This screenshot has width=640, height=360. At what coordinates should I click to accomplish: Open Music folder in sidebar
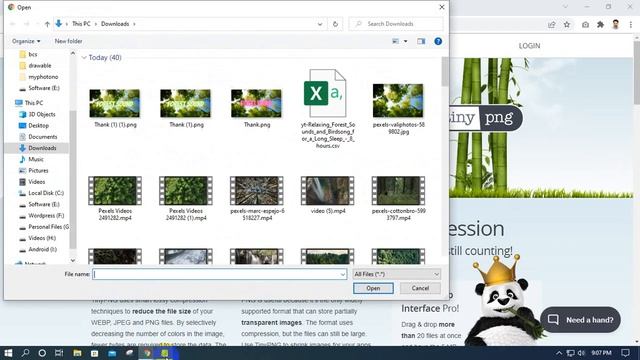point(36,159)
